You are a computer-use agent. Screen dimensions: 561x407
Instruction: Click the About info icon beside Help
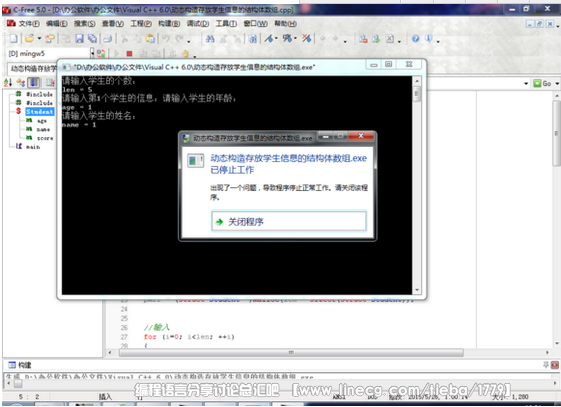pos(429,38)
